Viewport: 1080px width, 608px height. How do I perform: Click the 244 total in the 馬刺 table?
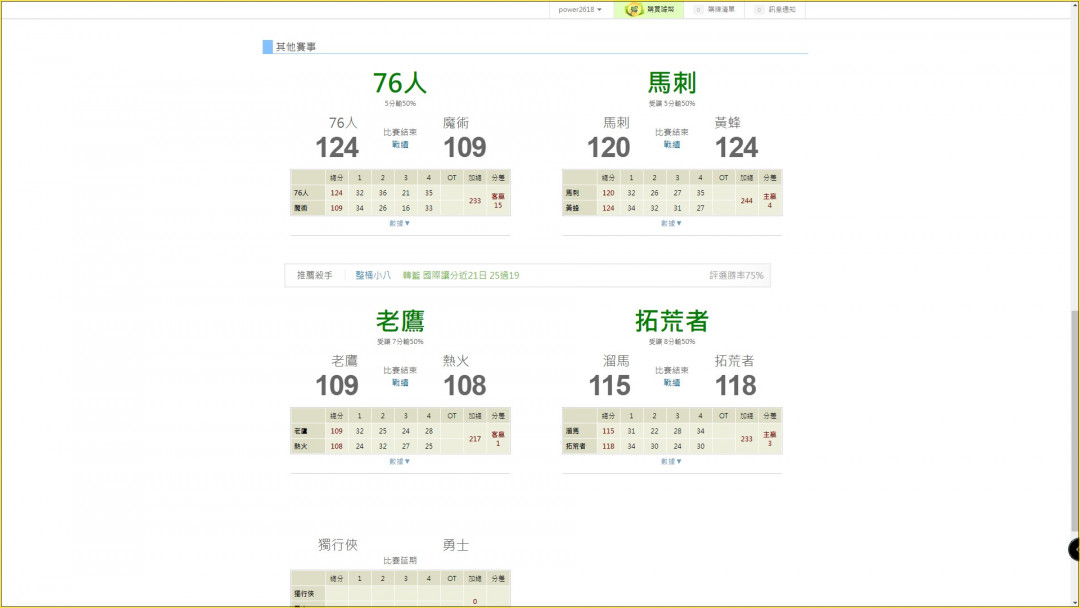coord(747,201)
